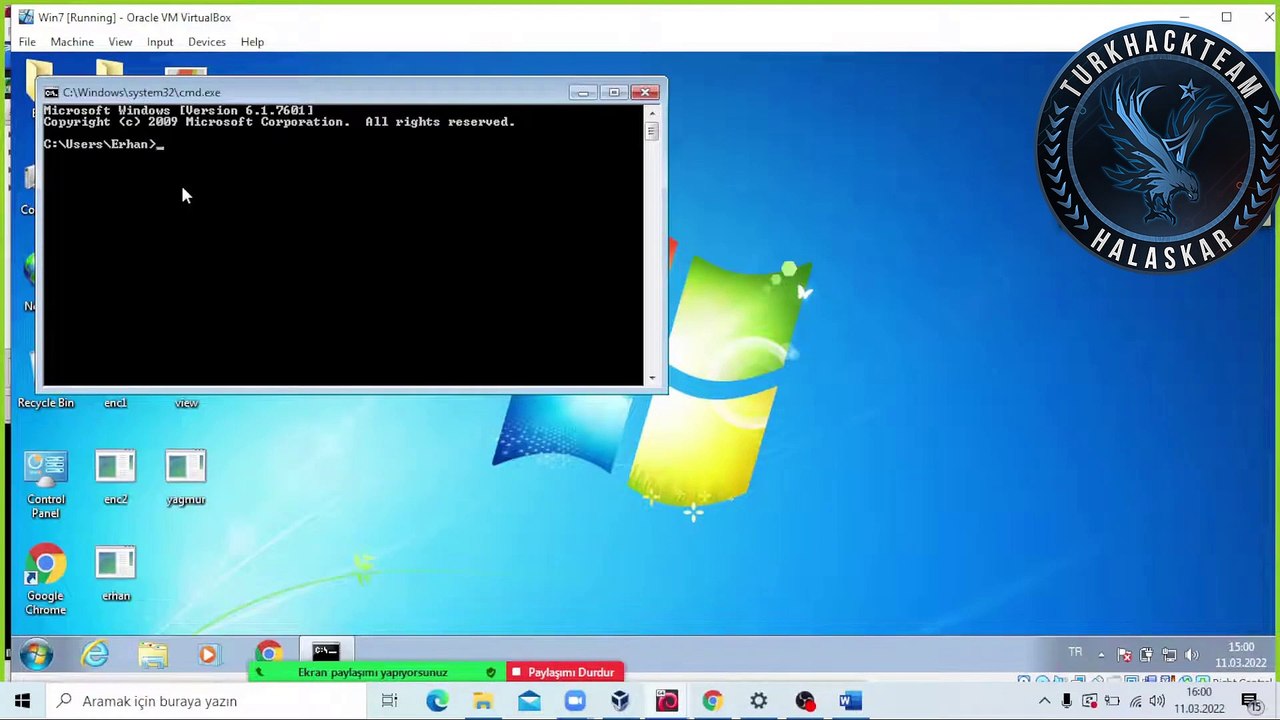Open Settings gear on host taskbar

pos(758,701)
